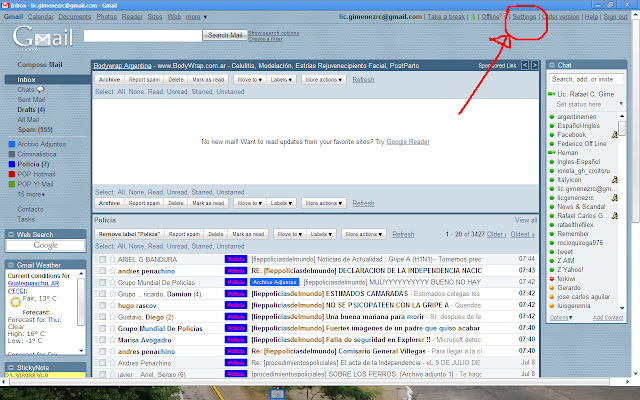The width and height of the screenshot is (640, 400).
Task: Expand the '15 more' labels list
Action: (x=31, y=194)
